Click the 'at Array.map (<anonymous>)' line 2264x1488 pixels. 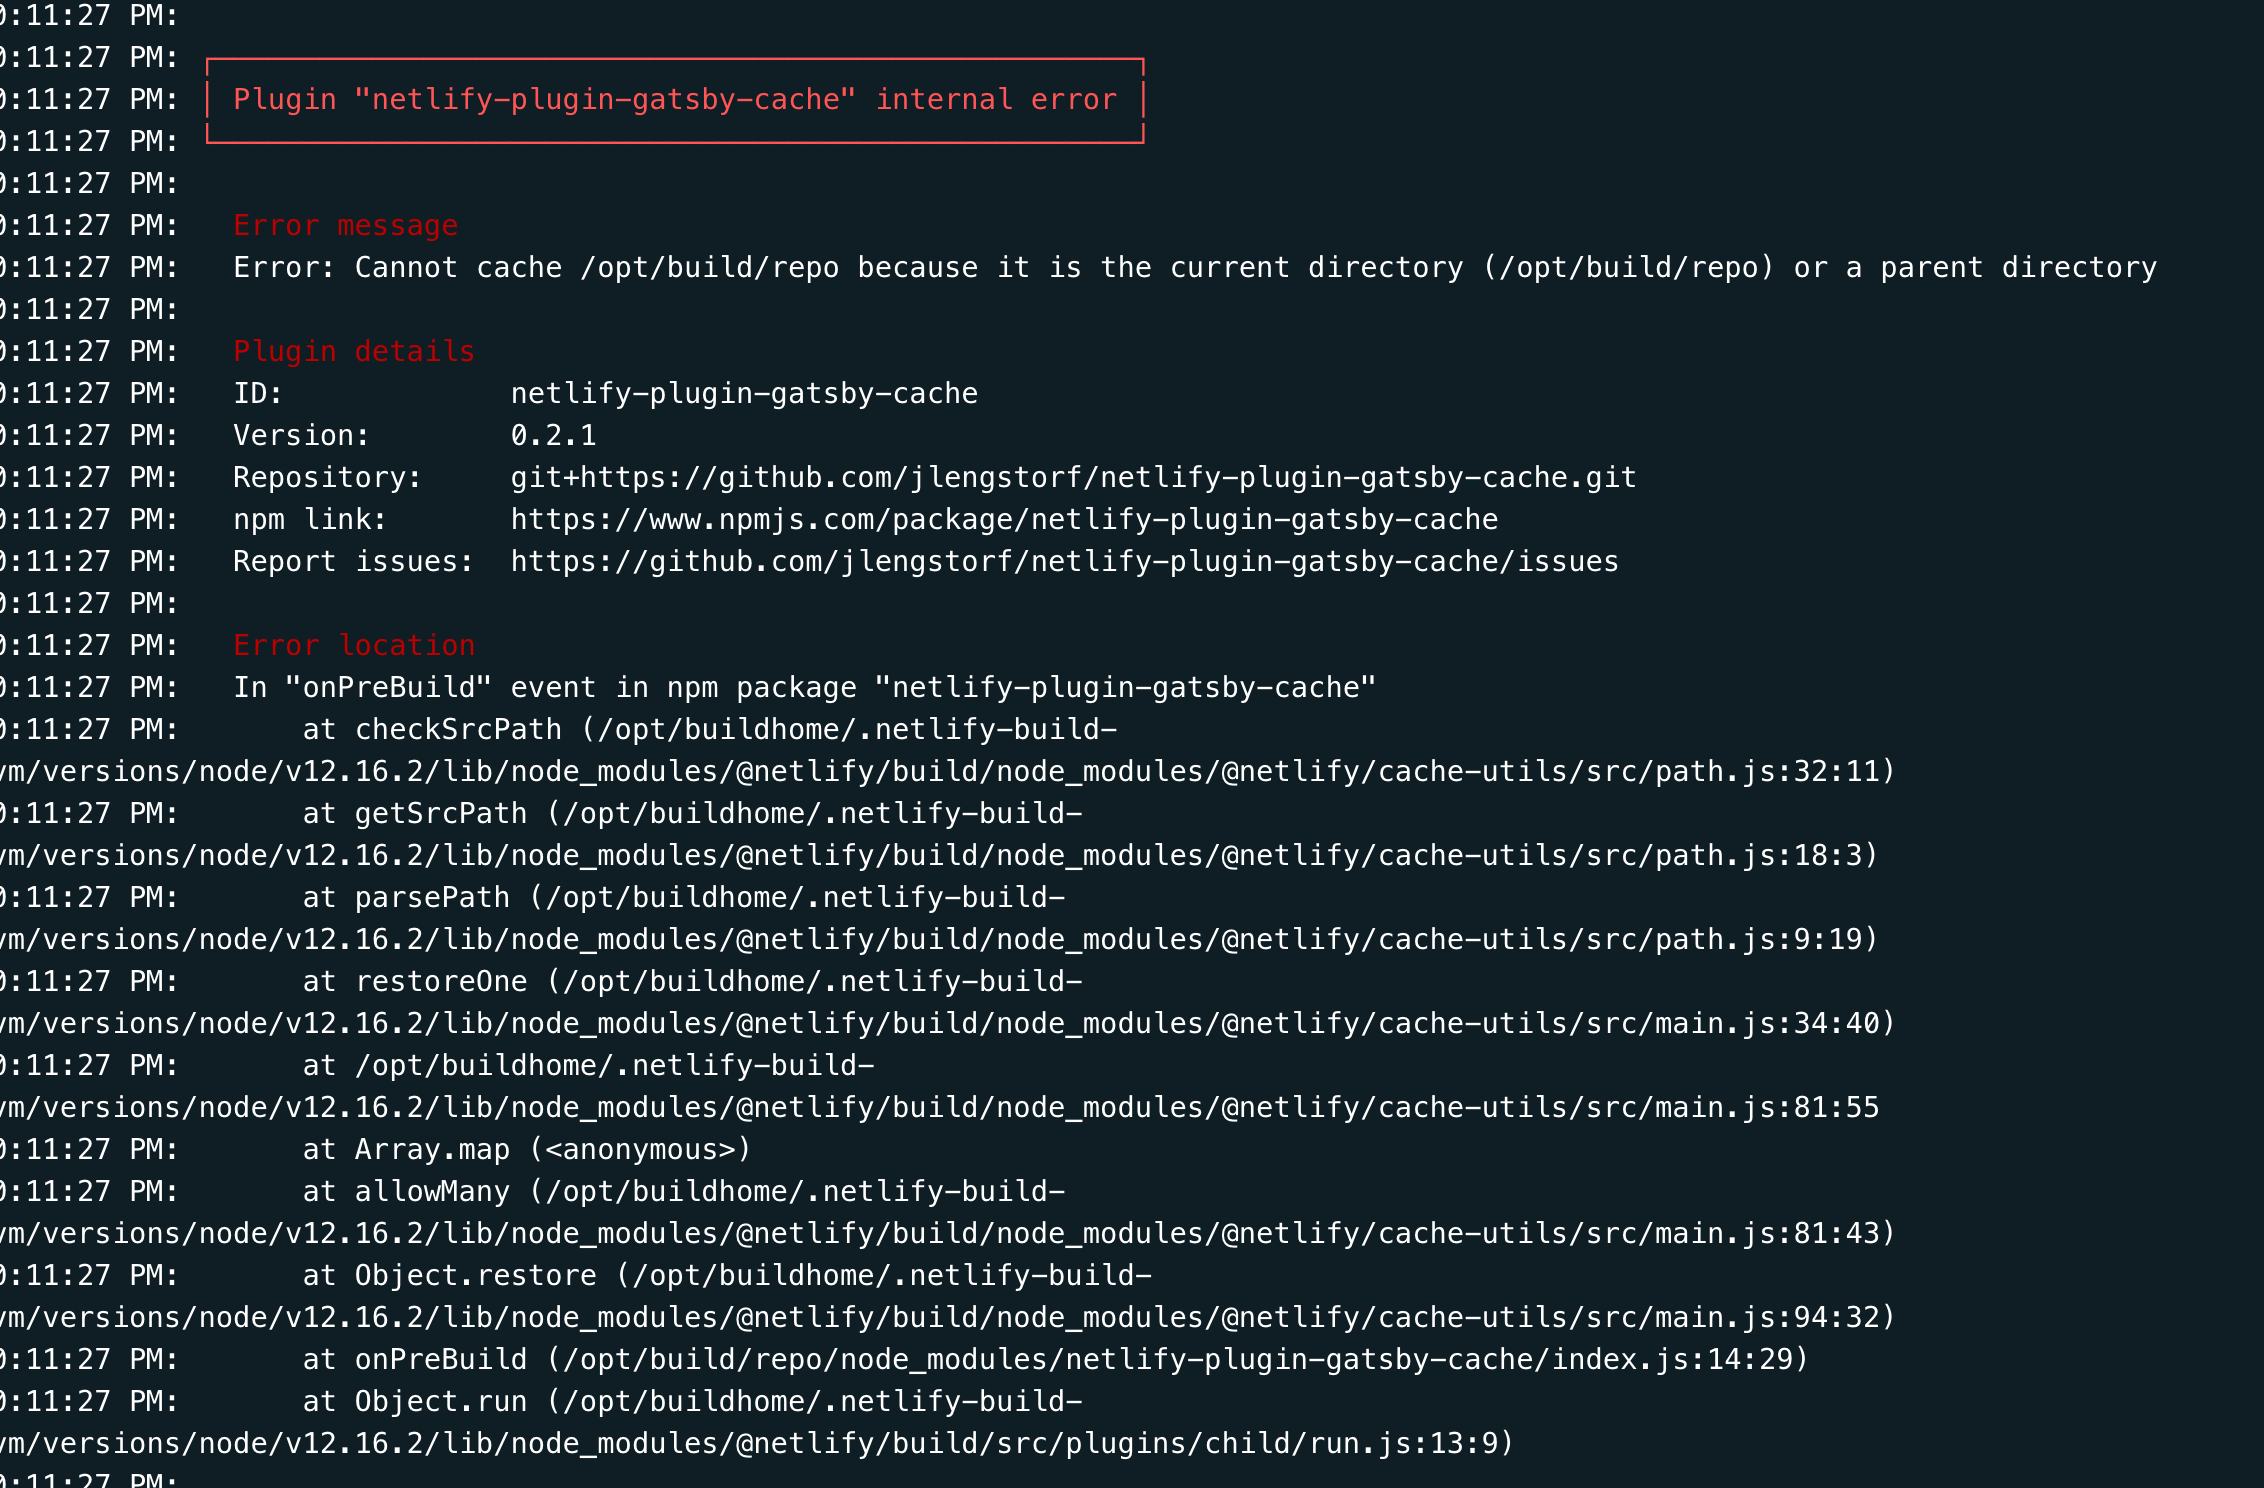click(x=527, y=1150)
